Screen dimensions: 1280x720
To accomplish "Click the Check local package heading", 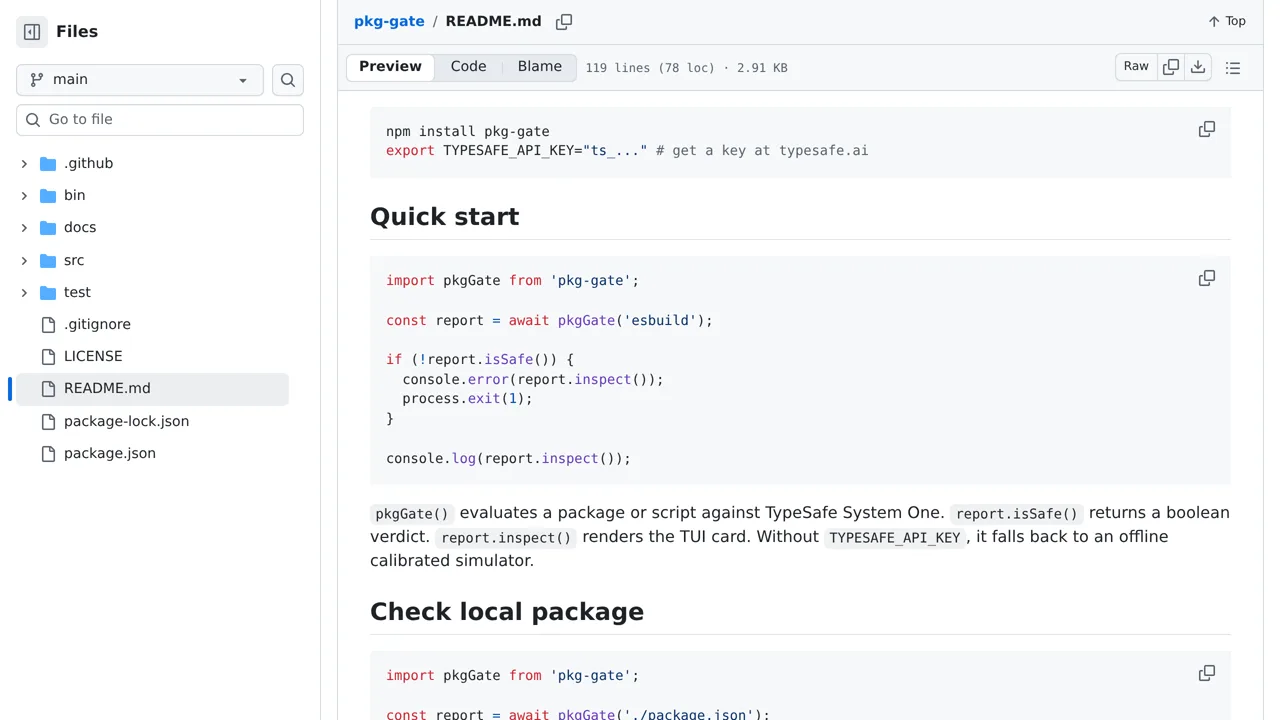I will click(x=507, y=612).
